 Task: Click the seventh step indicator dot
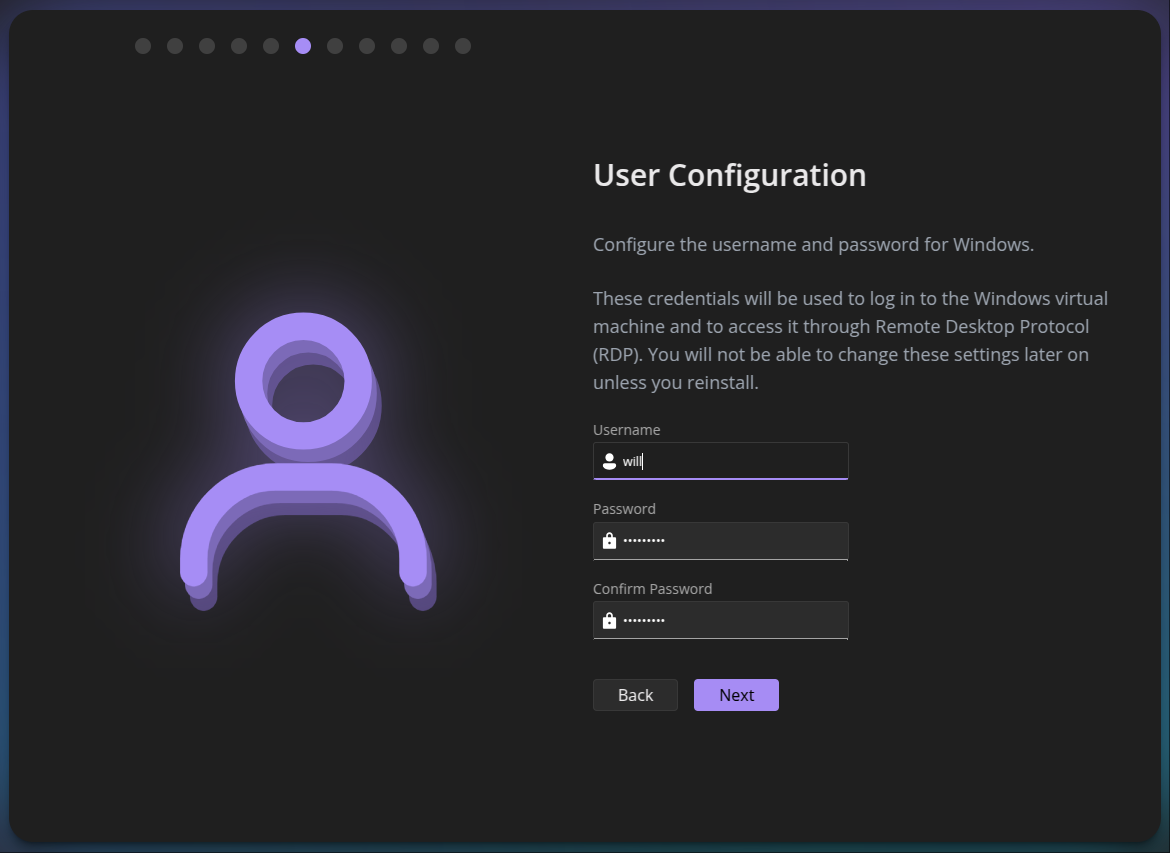pos(335,46)
